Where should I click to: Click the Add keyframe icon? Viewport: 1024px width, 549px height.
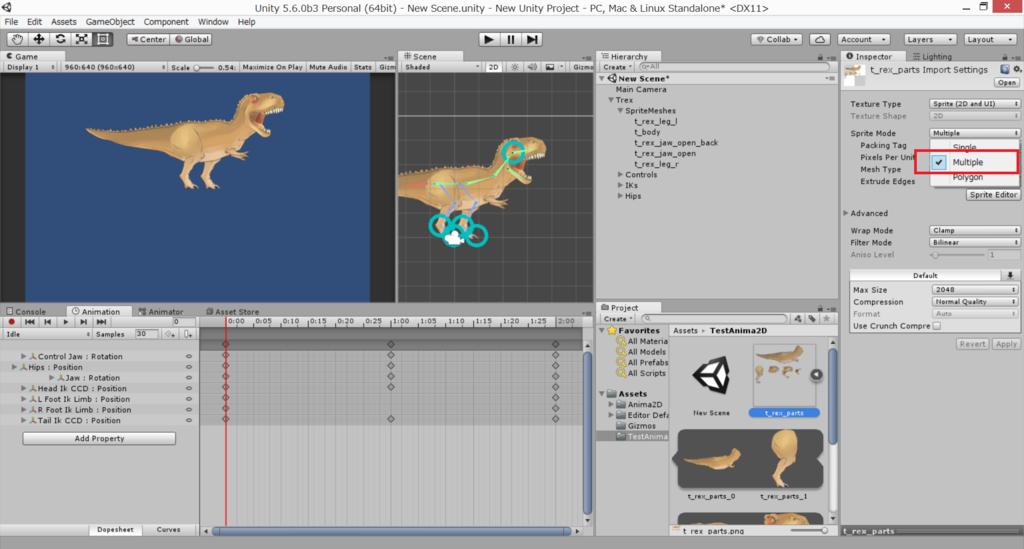(x=170, y=334)
